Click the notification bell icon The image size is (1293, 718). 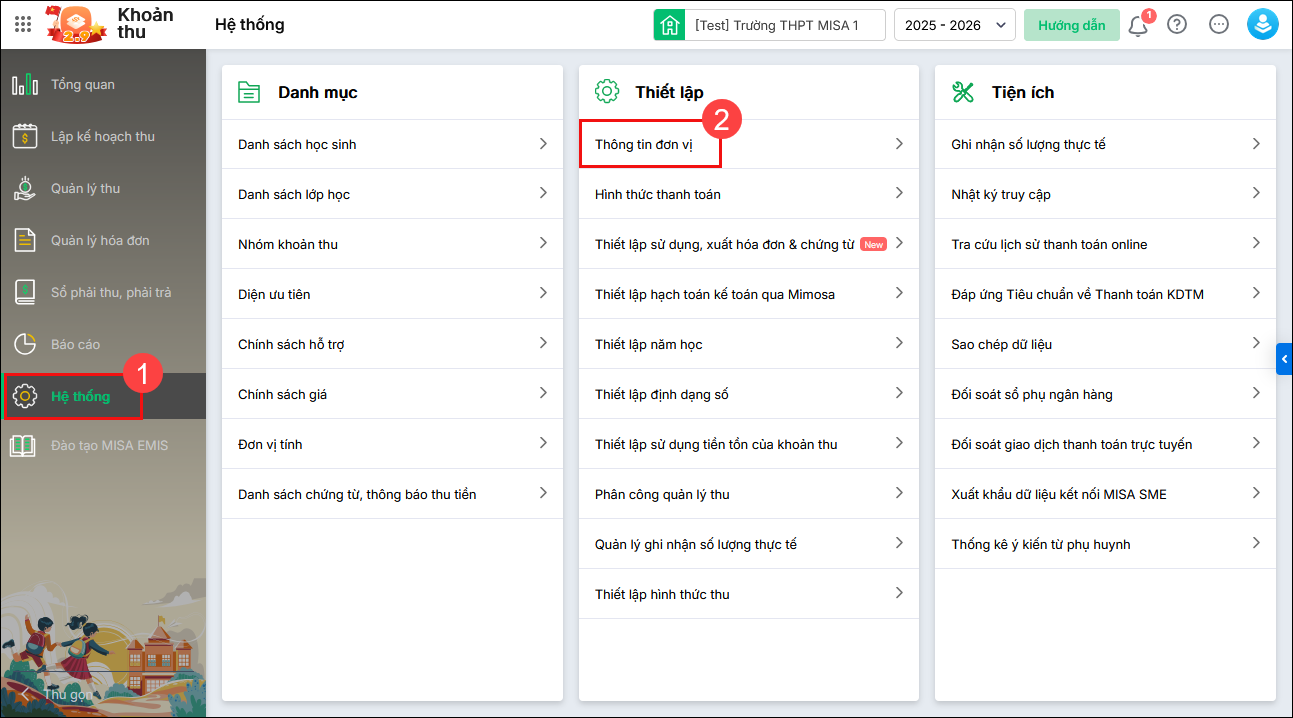[x=1137, y=26]
